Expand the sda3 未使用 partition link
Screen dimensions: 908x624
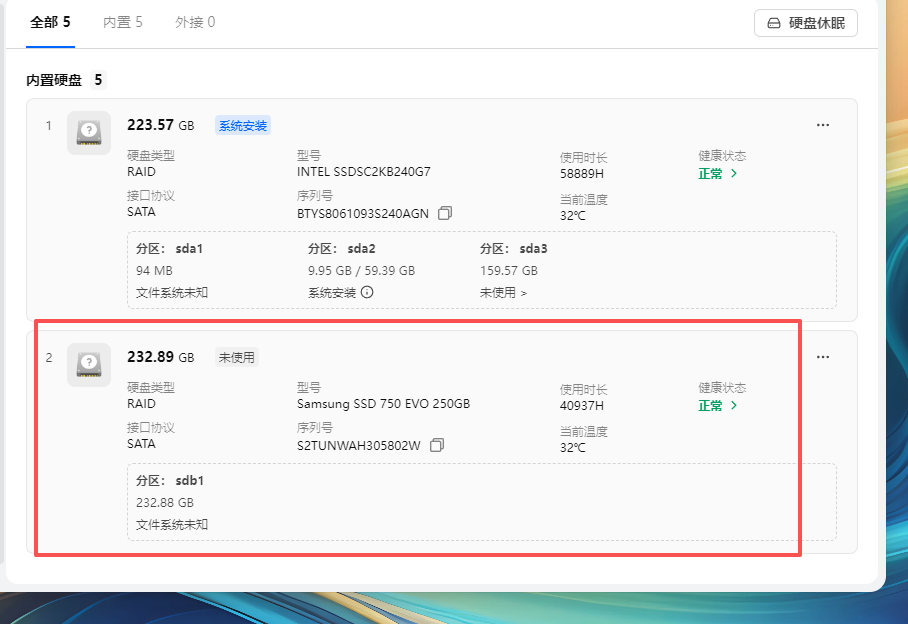503,293
